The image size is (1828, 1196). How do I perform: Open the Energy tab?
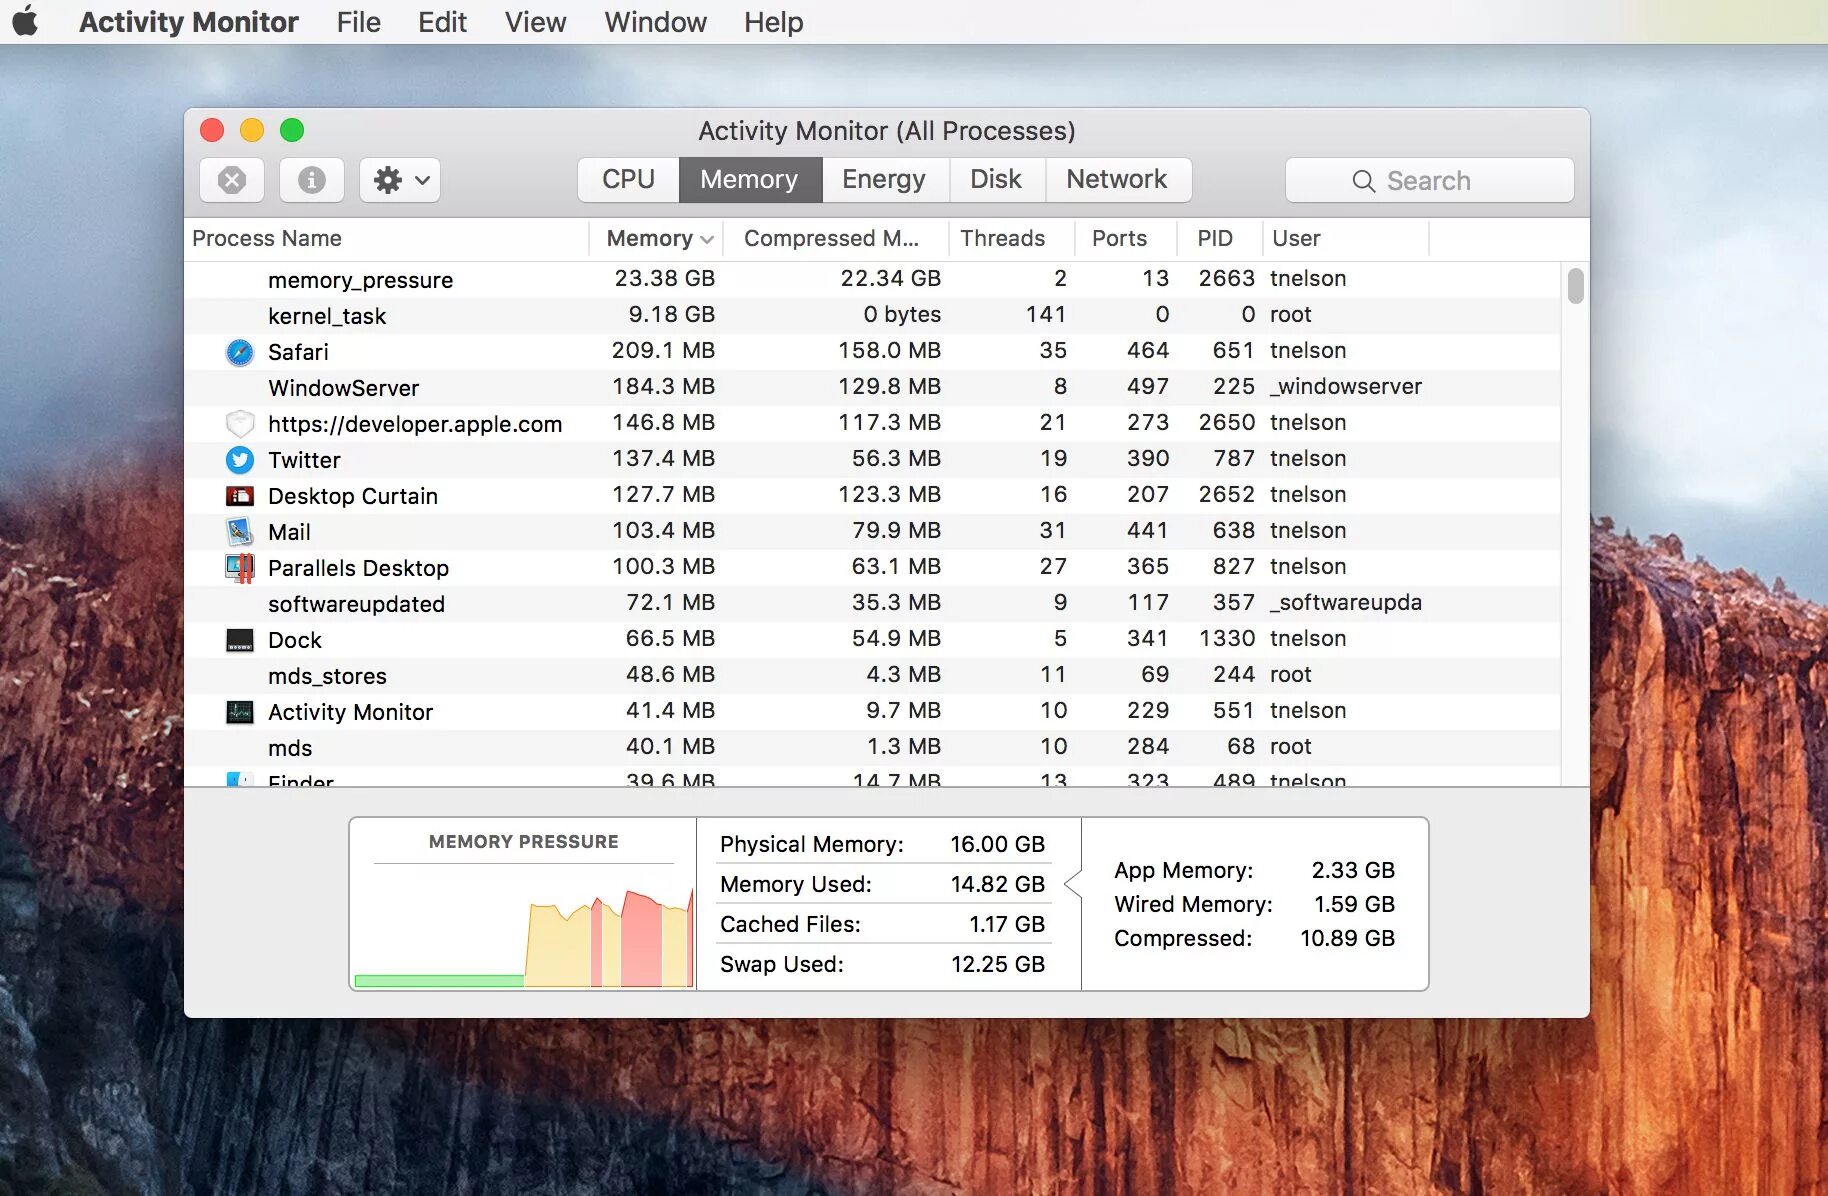tap(884, 179)
